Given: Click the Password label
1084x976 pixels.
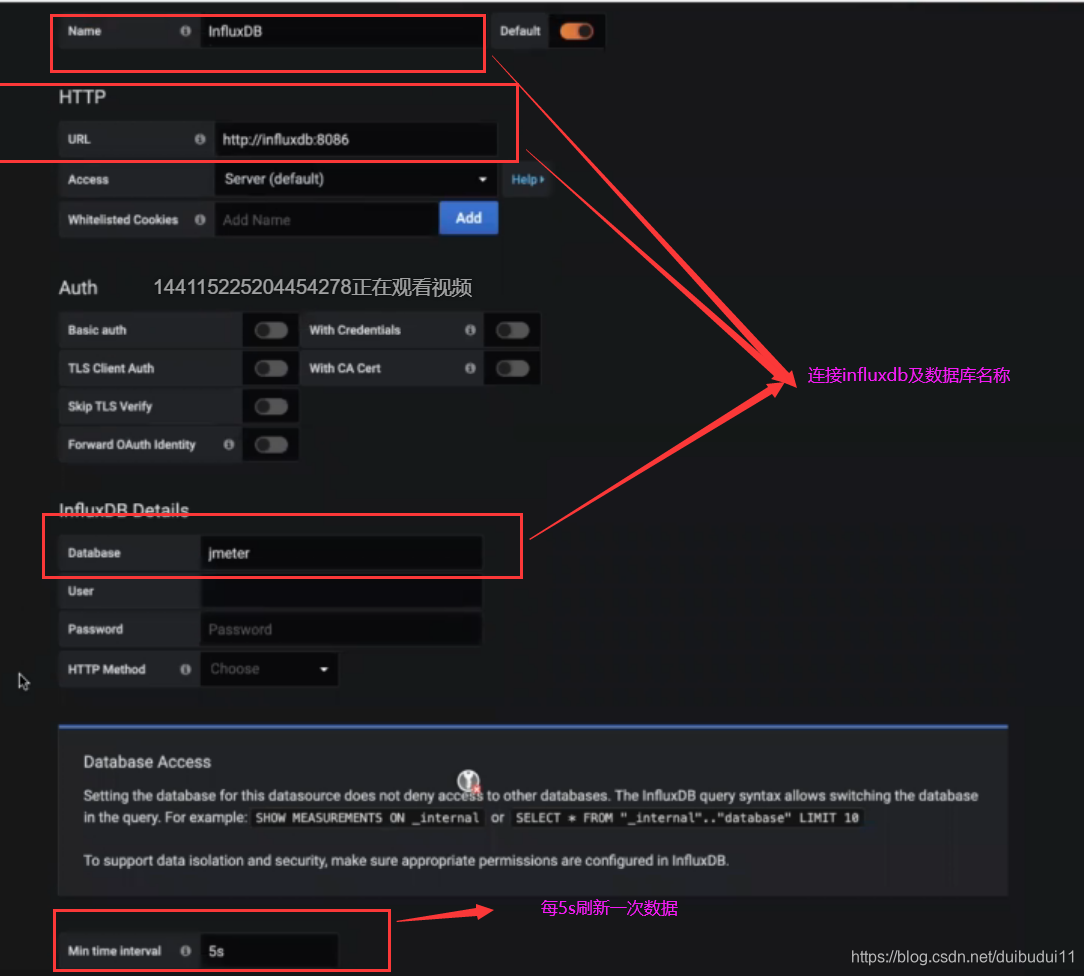Looking at the screenshot, I should click(95, 630).
